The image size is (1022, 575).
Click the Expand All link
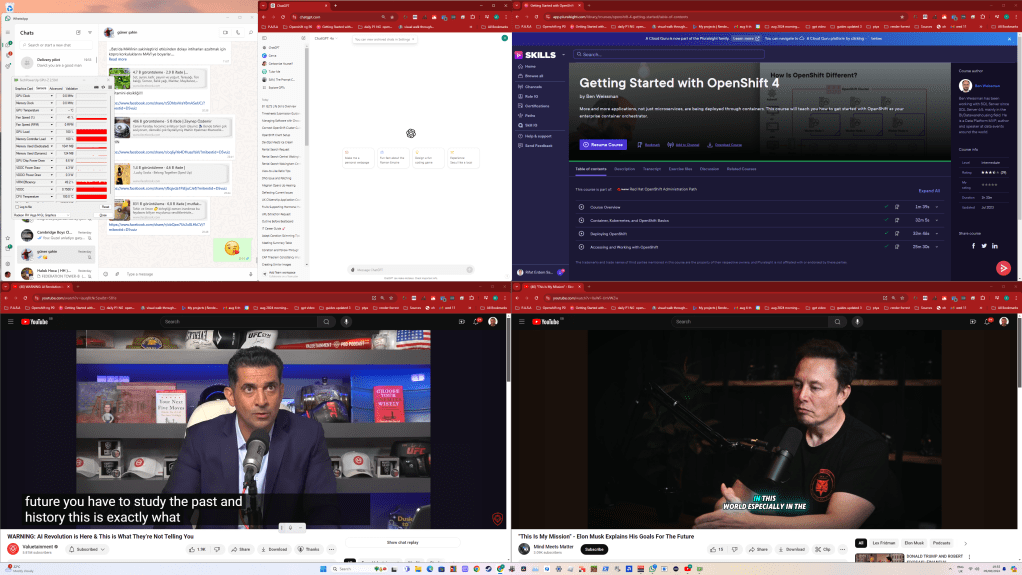[x=929, y=191]
